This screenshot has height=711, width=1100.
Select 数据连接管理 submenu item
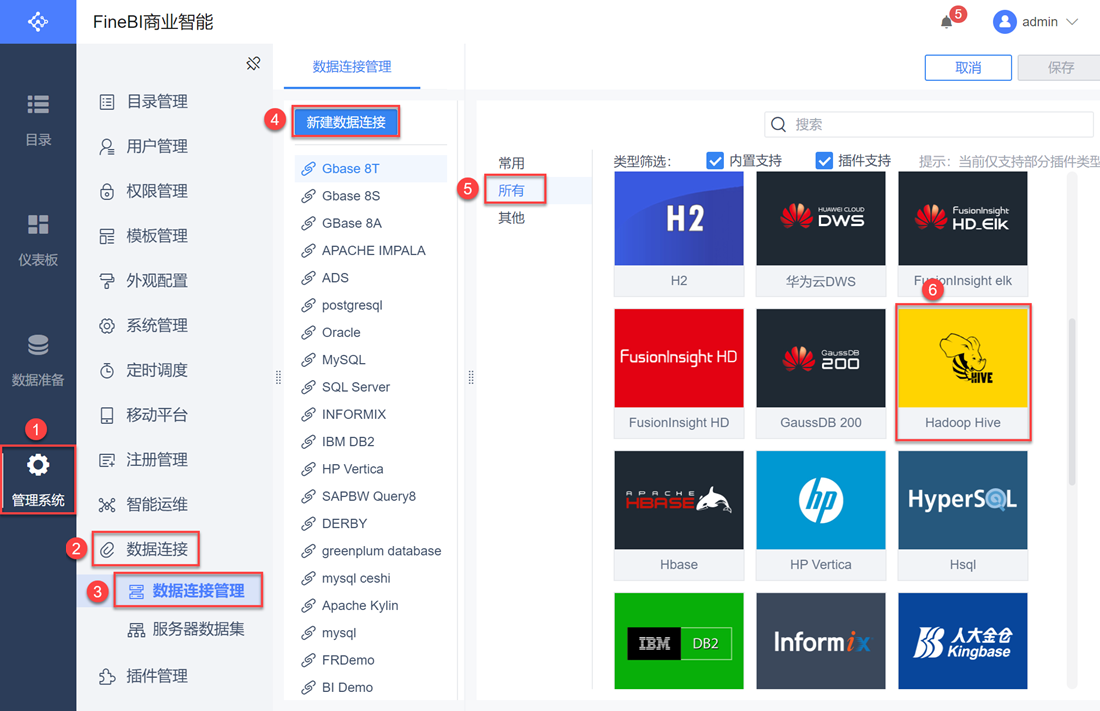188,590
